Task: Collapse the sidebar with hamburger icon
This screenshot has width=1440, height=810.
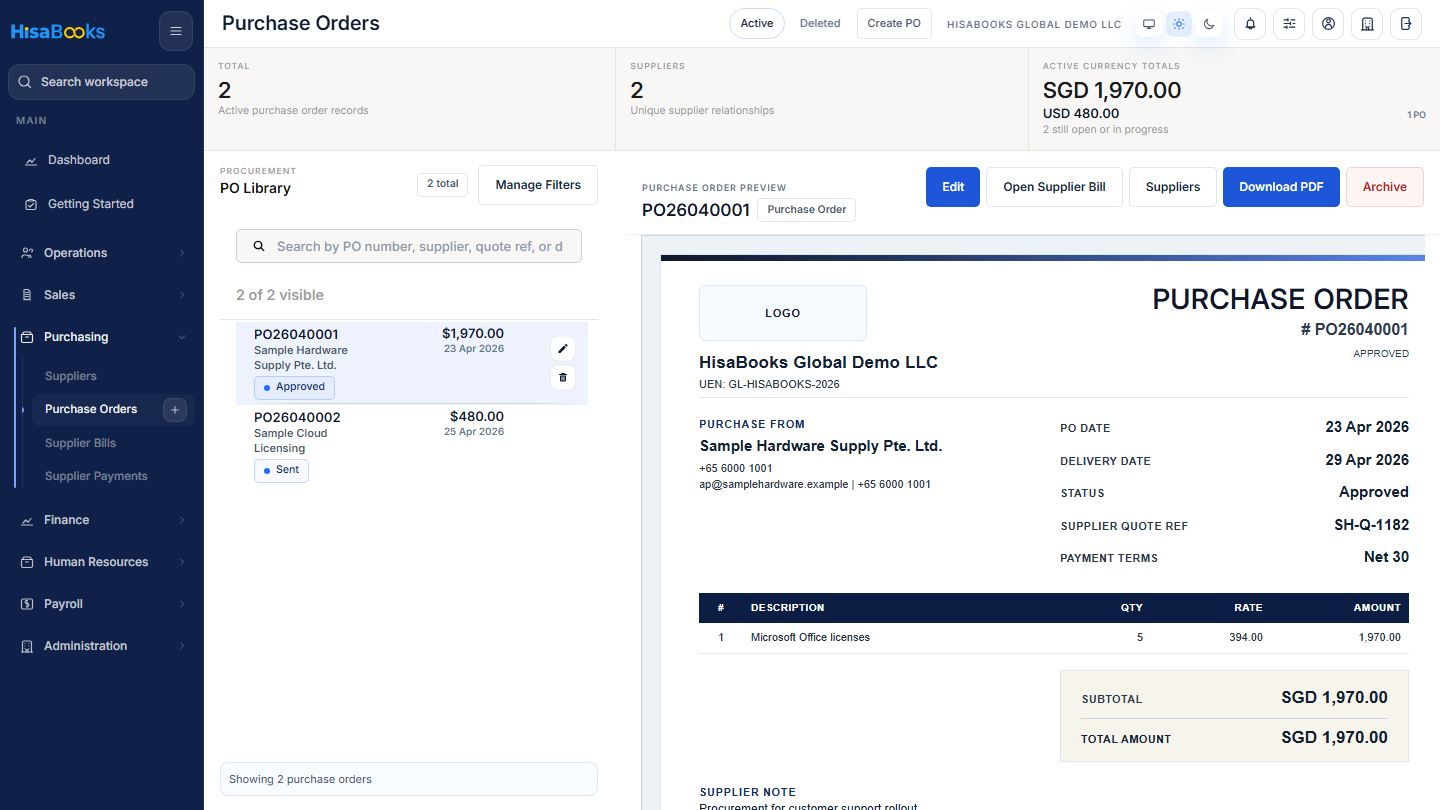Action: 176,31
